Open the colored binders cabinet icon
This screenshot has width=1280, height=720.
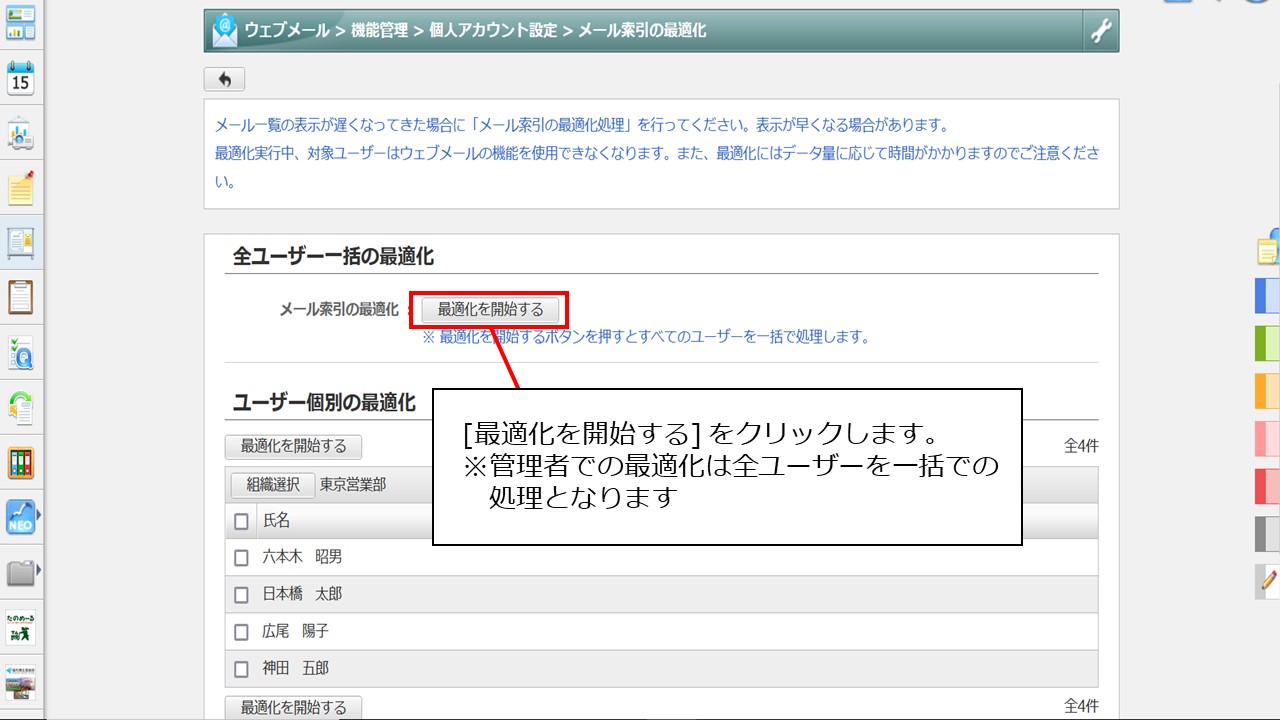pos(21,462)
